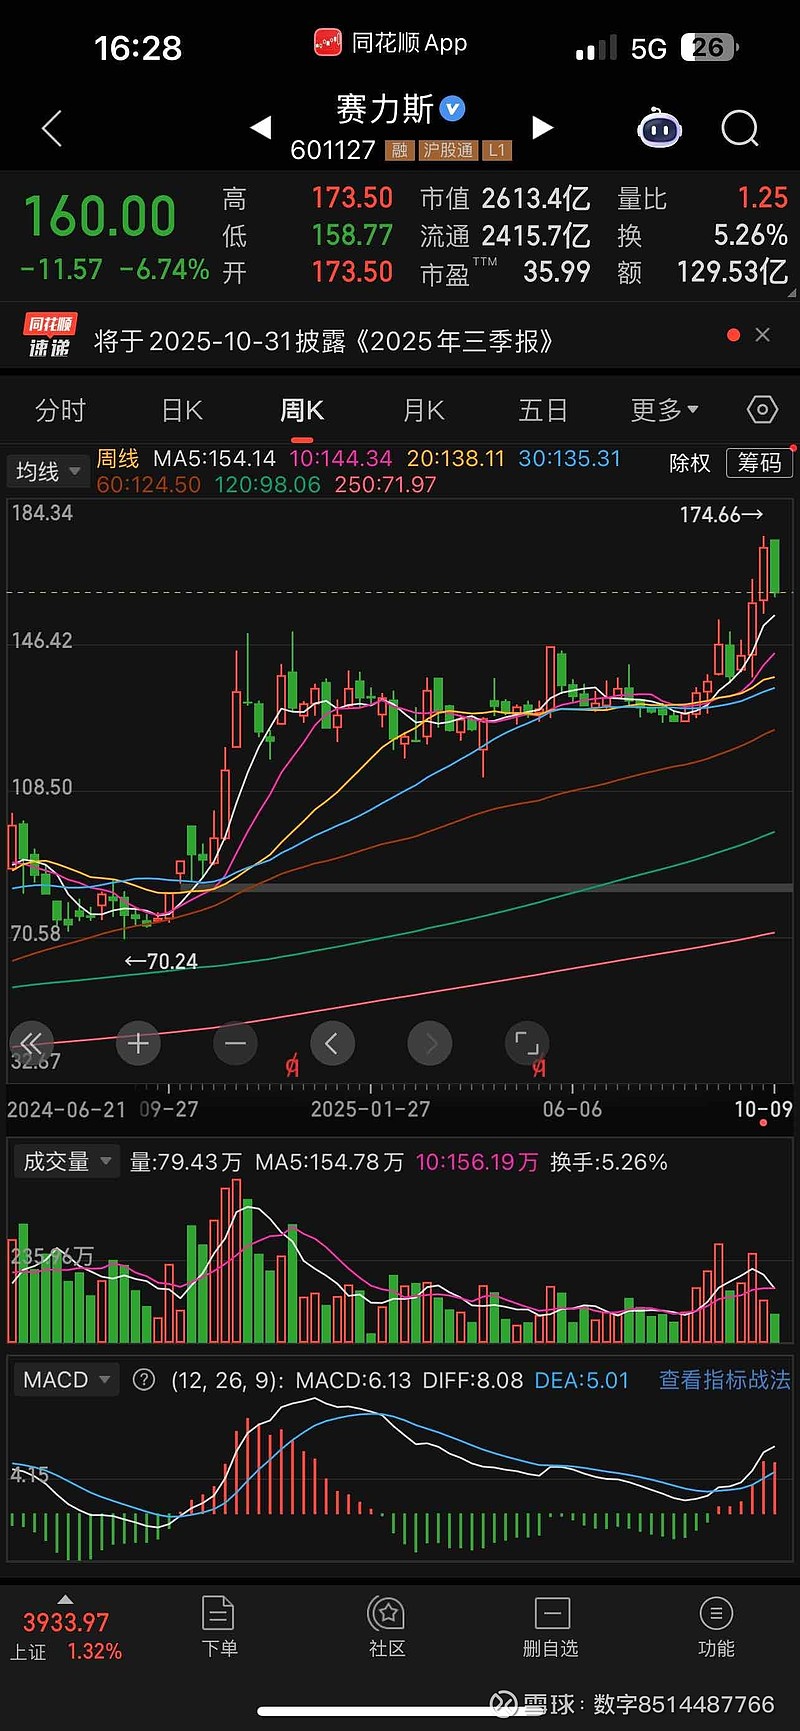This screenshot has height=1731, width=800.
Task: Open the 2025年三季报 disclosure notice
Action: [324, 341]
